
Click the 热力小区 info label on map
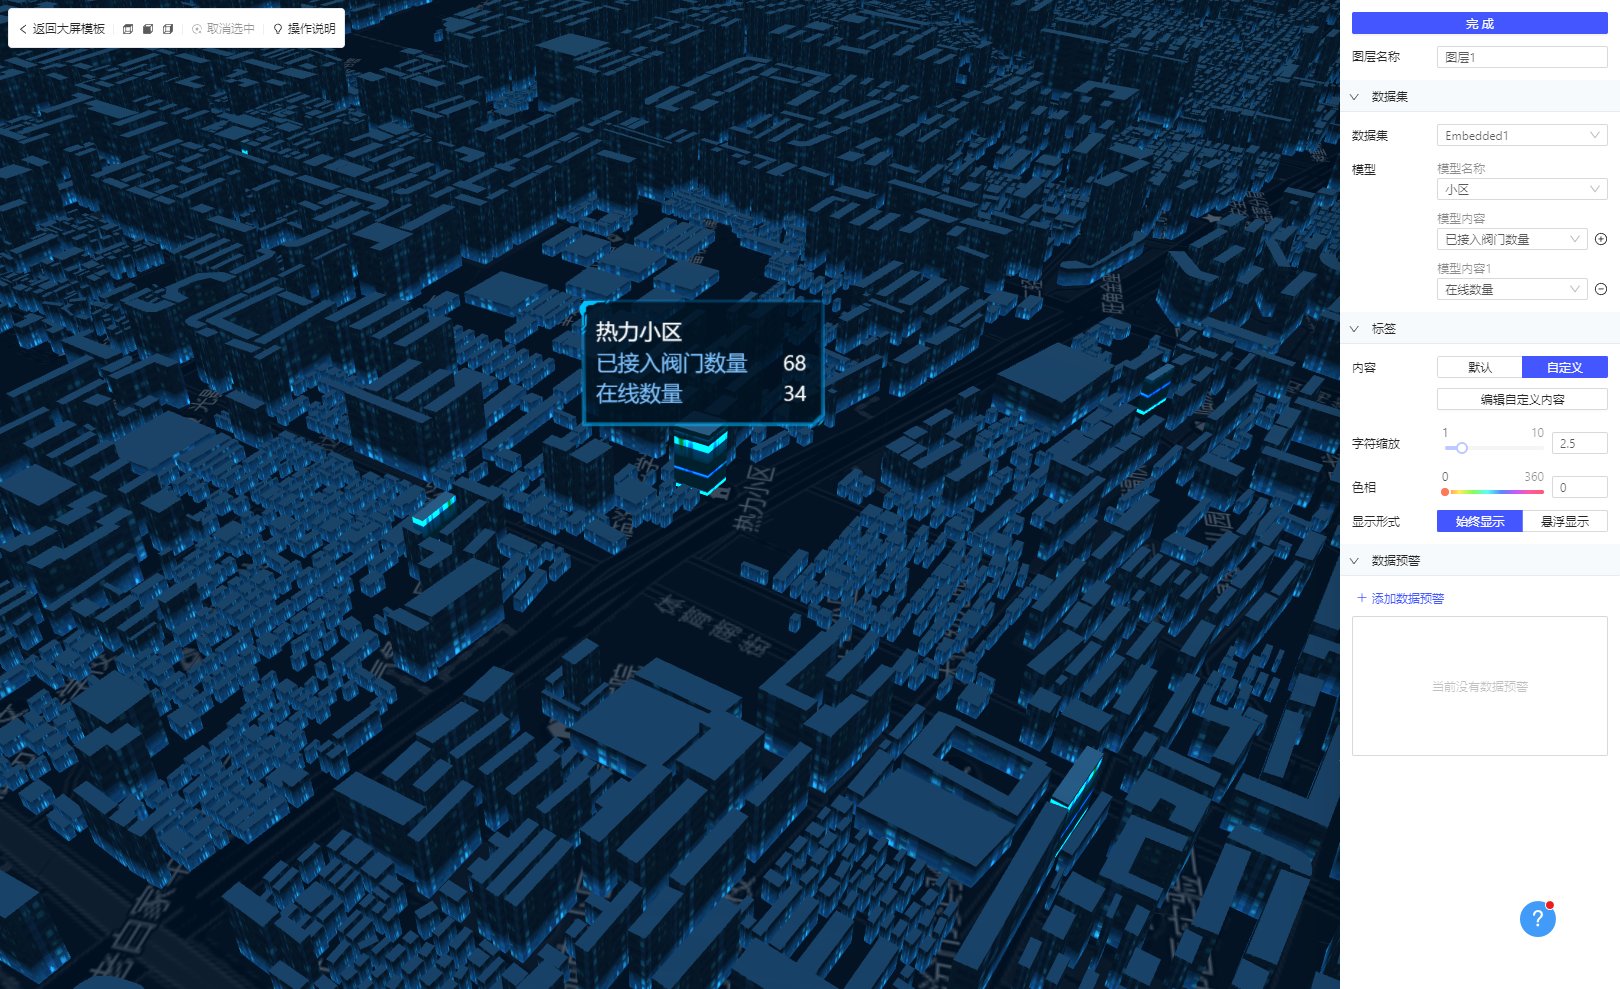(x=703, y=363)
